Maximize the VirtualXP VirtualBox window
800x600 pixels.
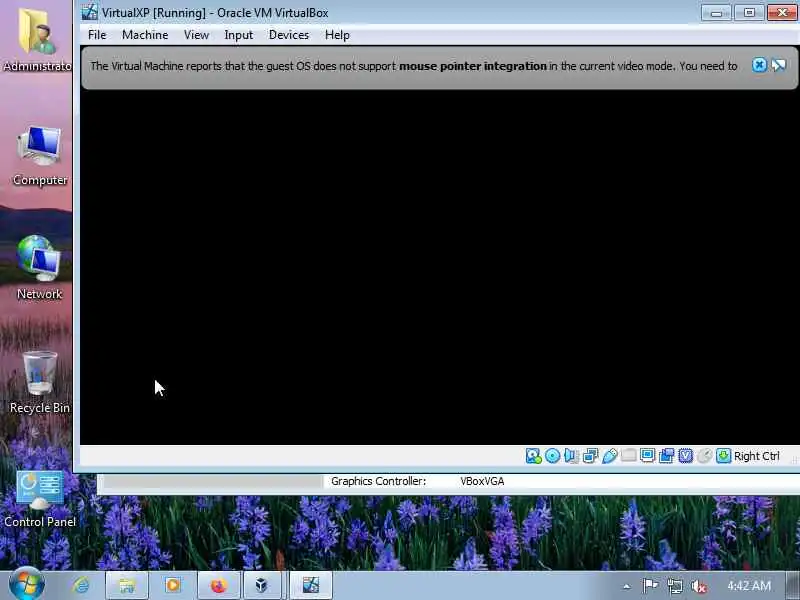[749, 12]
